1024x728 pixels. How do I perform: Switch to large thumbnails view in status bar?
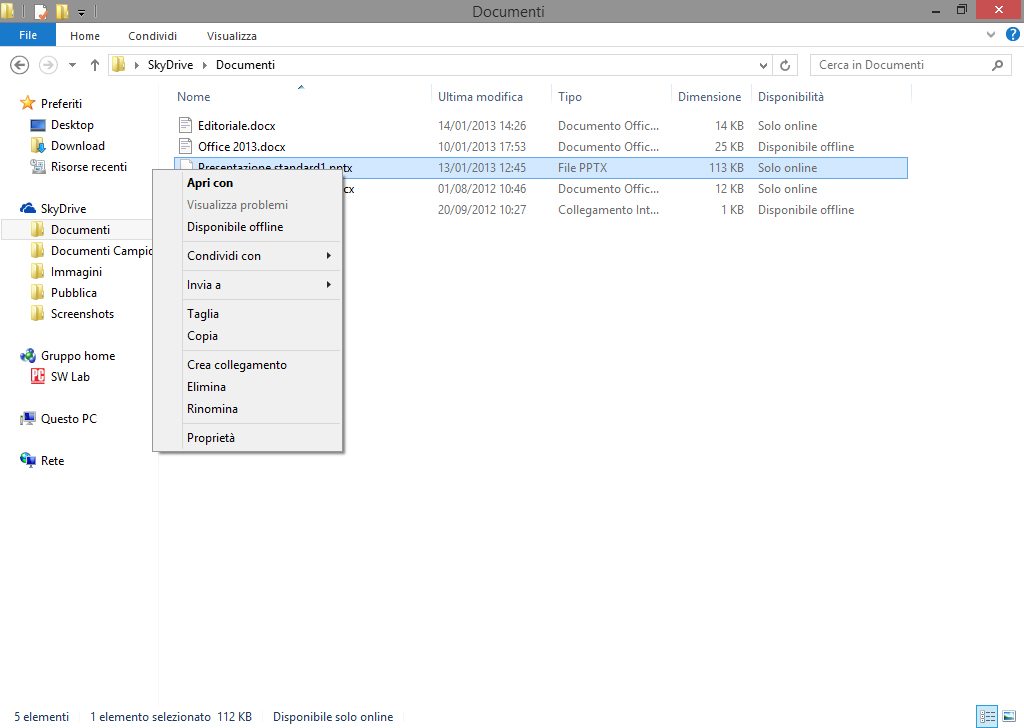[x=1008, y=716]
